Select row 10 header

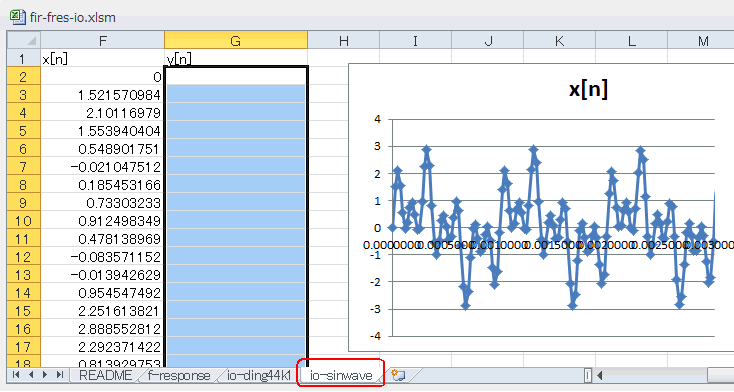coord(24,221)
